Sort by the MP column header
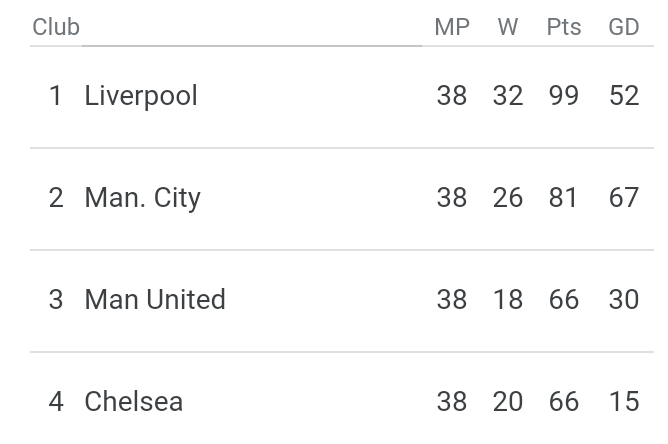The height and width of the screenshot is (444, 668). (452, 27)
